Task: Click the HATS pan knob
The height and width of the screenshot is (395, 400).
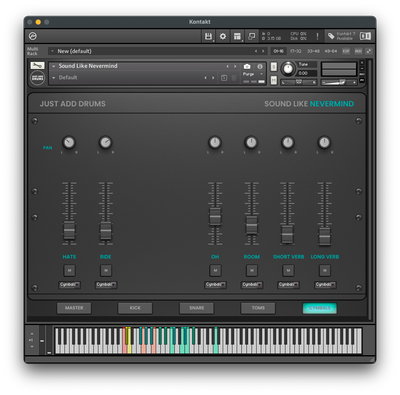Action: [x=69, y=142]
